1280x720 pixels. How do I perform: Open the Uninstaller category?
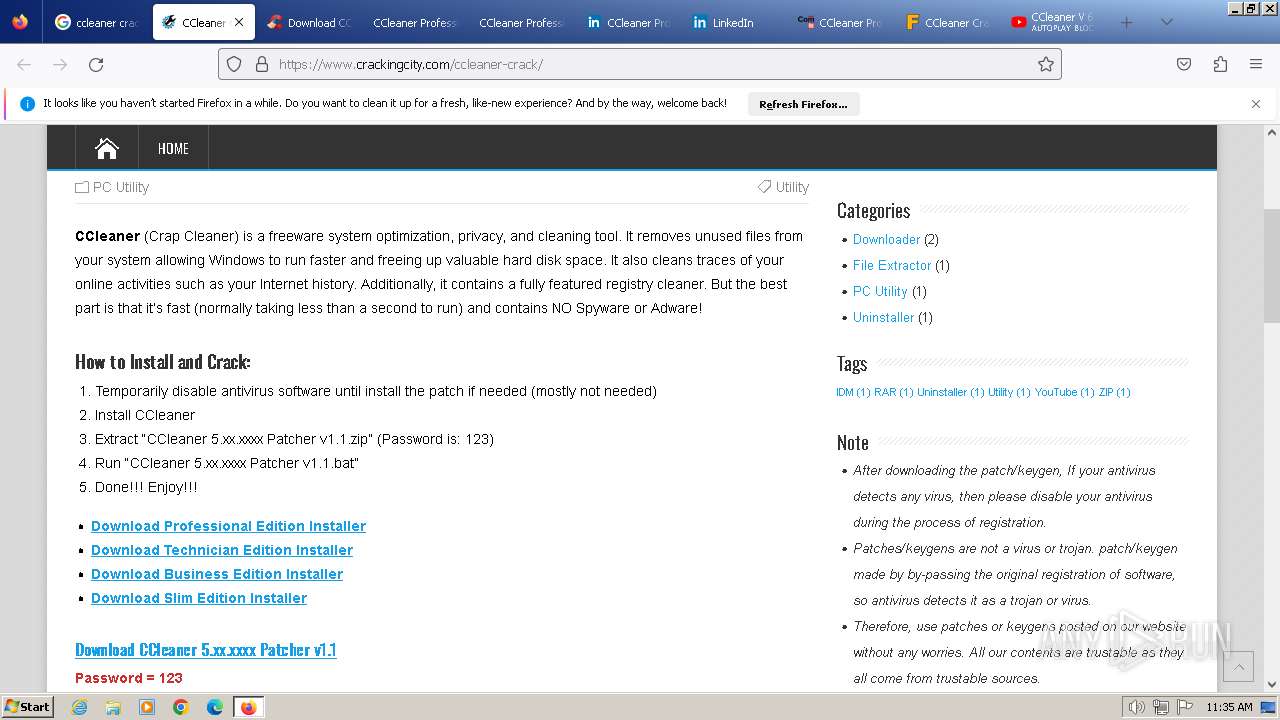pos(883,317)
